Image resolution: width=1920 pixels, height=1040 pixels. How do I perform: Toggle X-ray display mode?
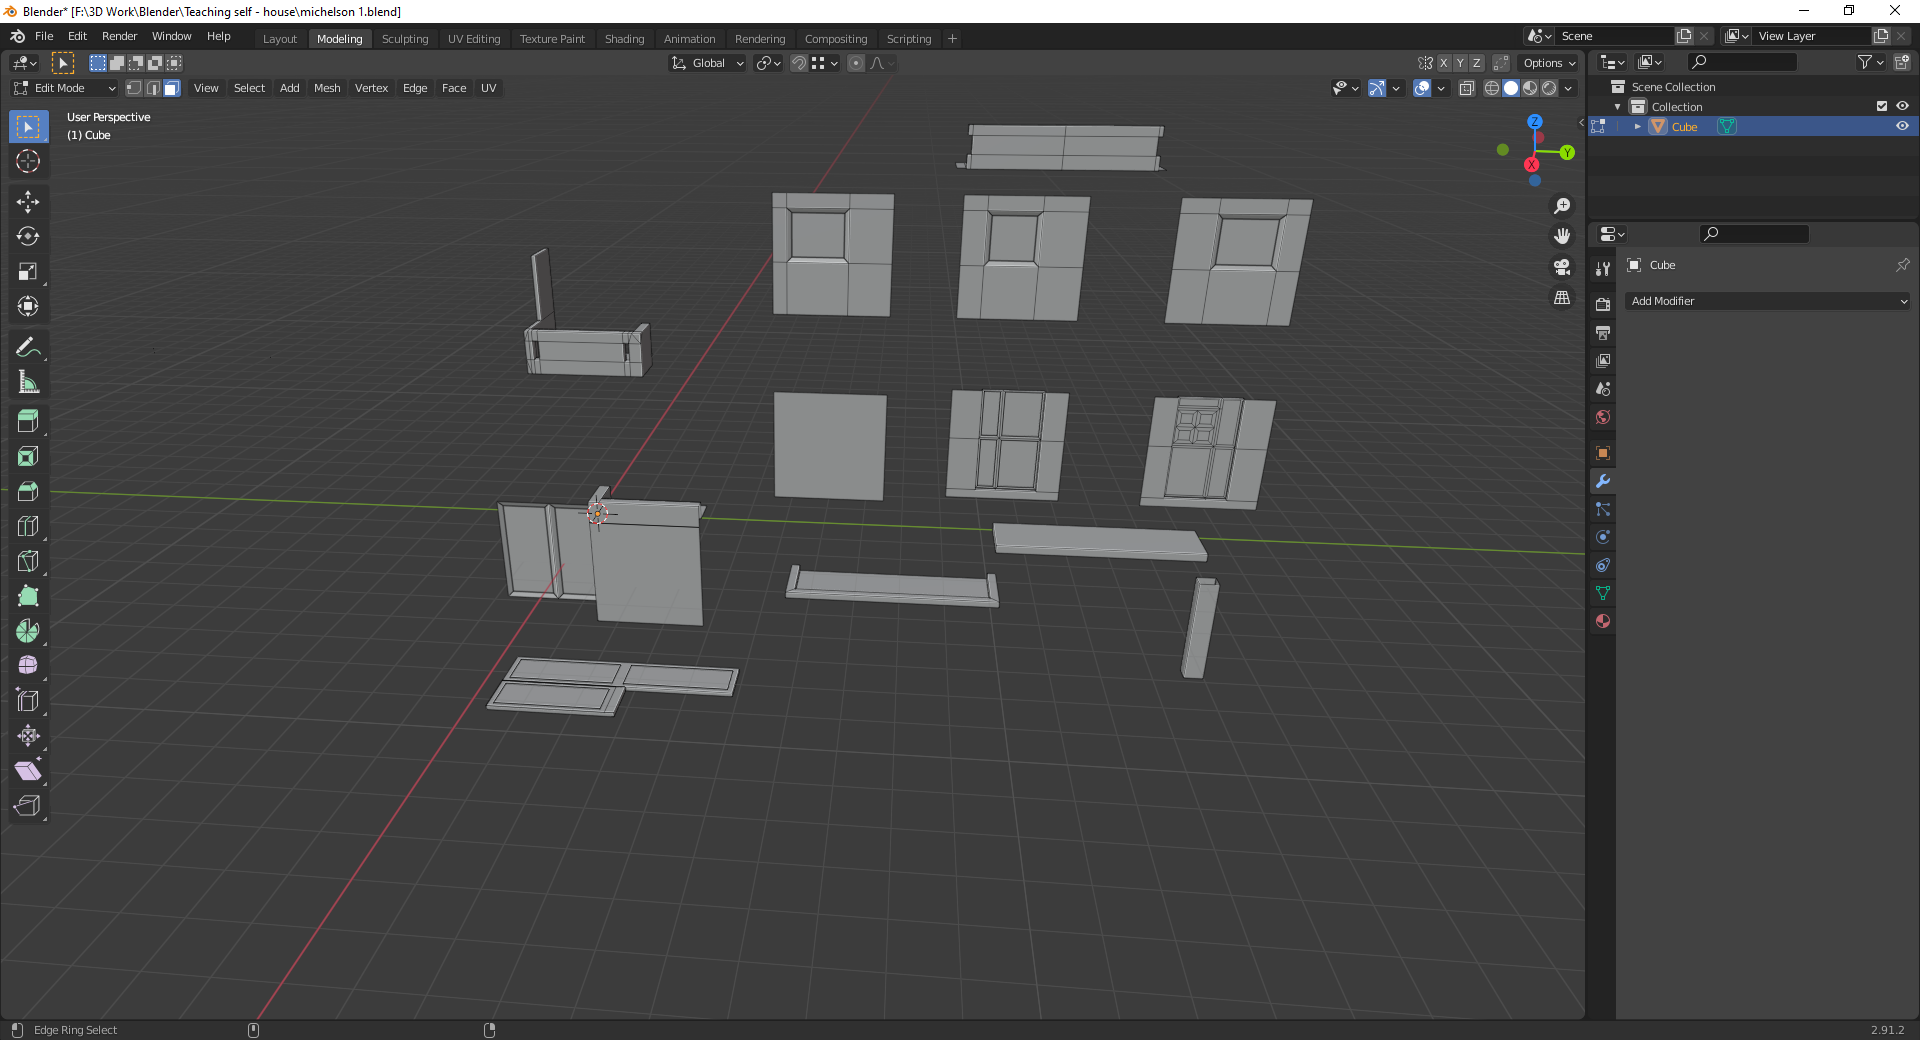pos(1467,89)
